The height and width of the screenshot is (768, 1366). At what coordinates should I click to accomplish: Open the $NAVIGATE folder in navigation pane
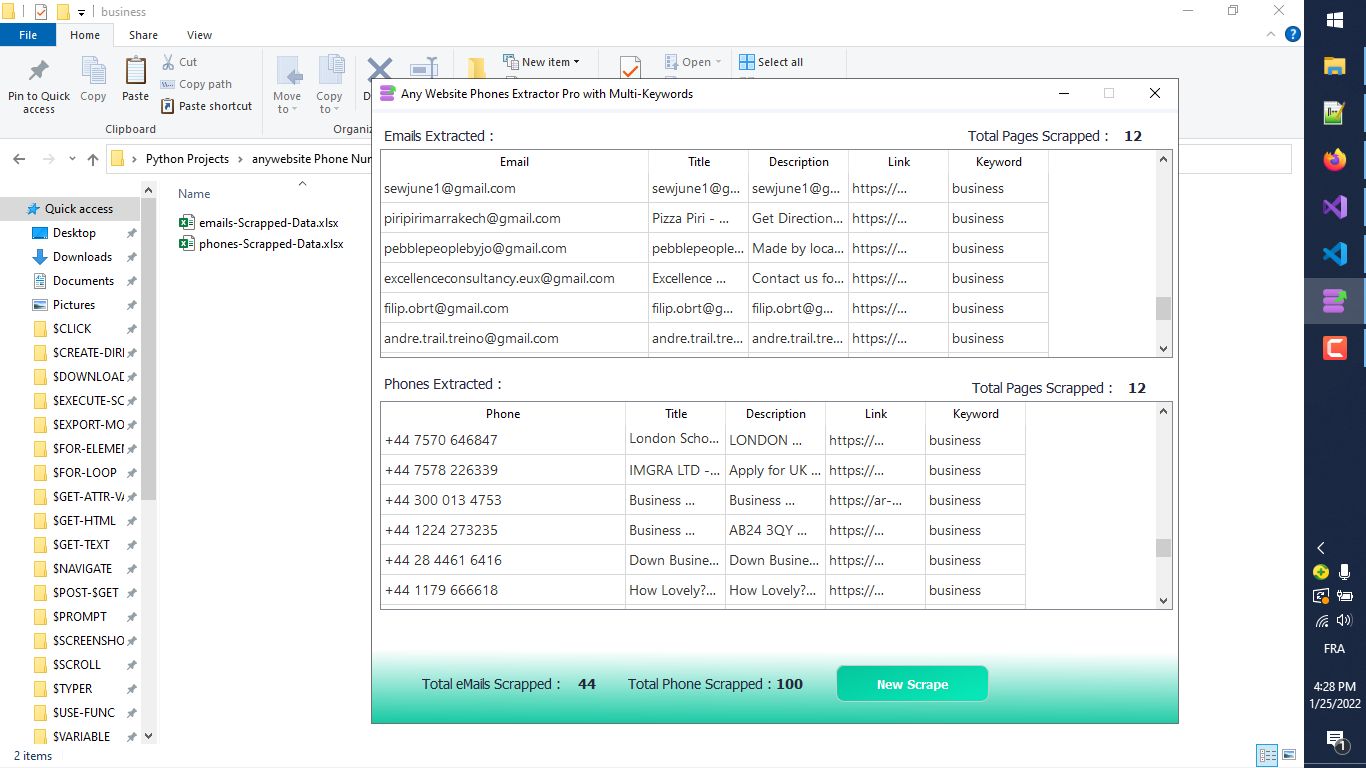(x=82, y=569)
